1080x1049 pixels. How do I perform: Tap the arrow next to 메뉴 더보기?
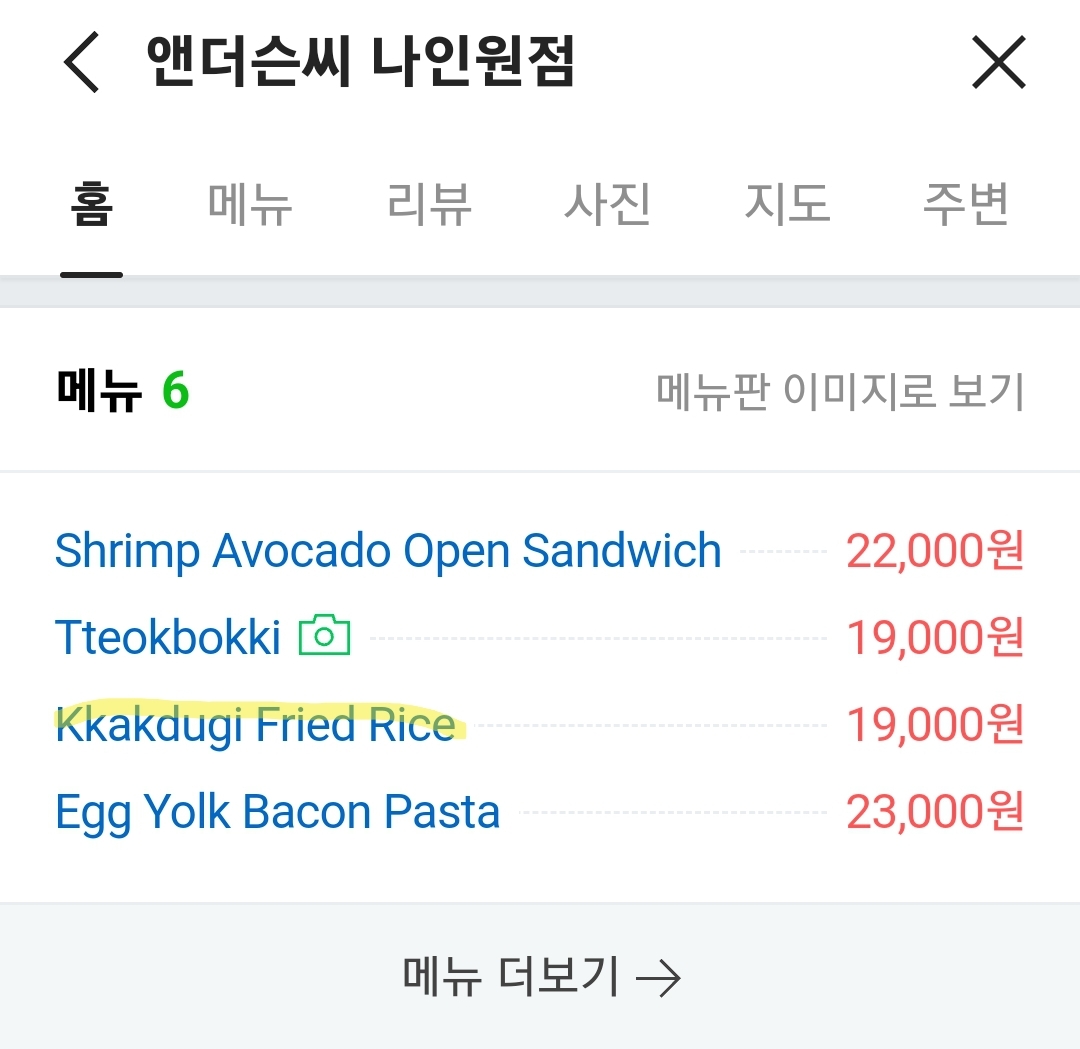(x=659, y=977)
